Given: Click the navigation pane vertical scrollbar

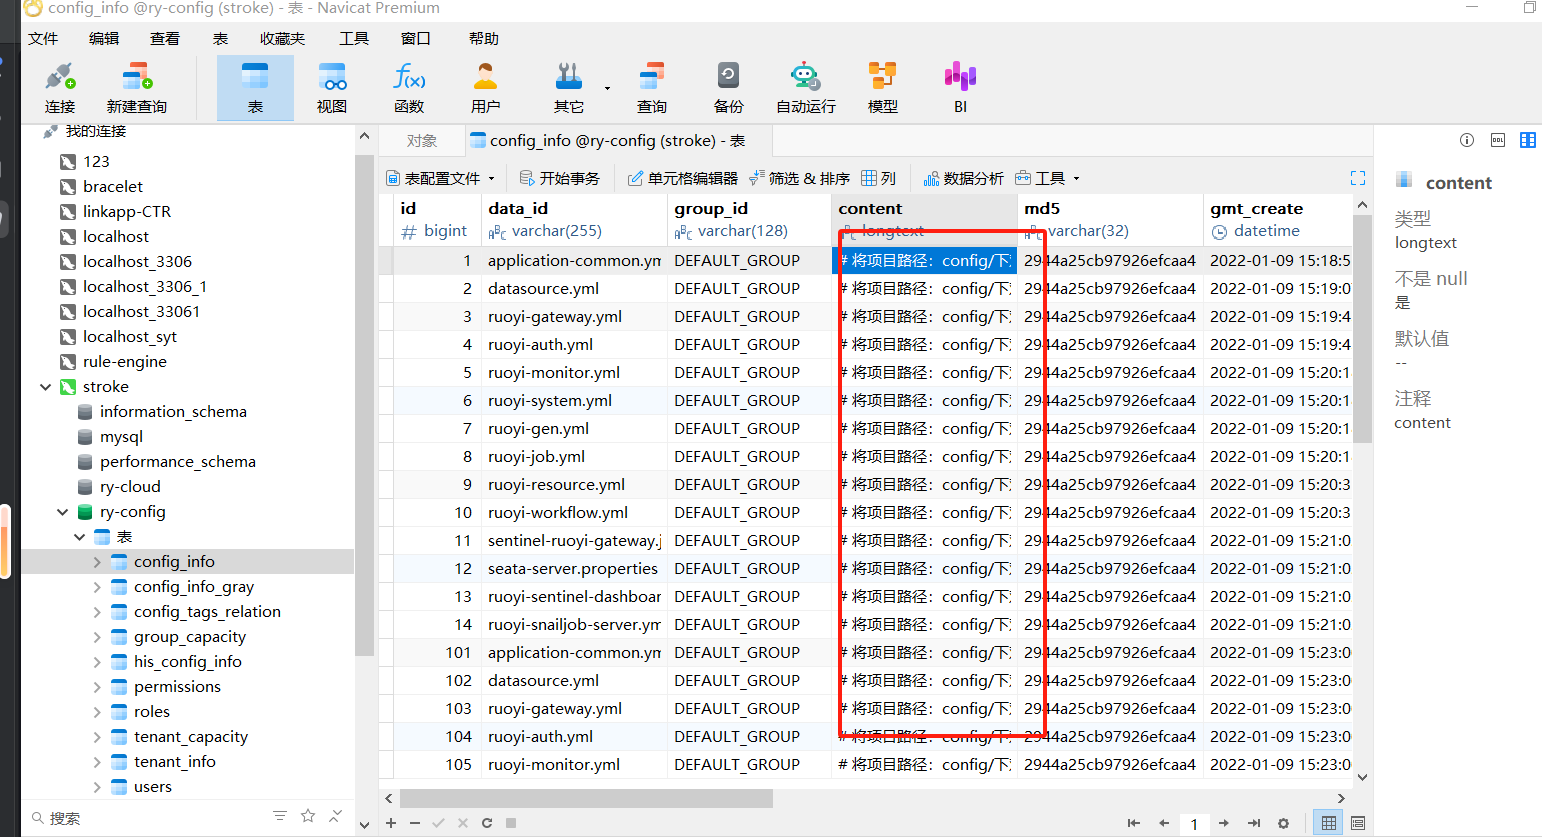Looking at the screenshot, I should click(364, 405).
